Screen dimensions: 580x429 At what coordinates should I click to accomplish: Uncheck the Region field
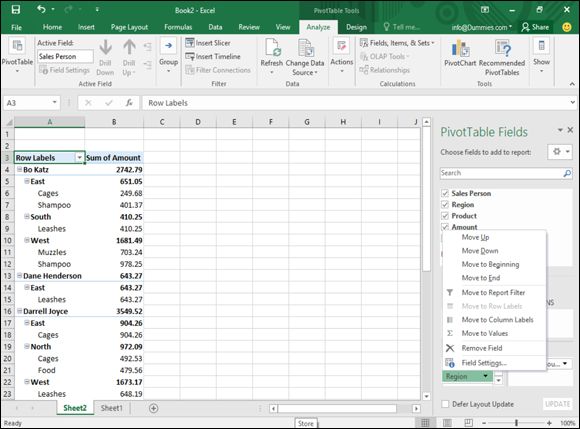pos(445,205)
